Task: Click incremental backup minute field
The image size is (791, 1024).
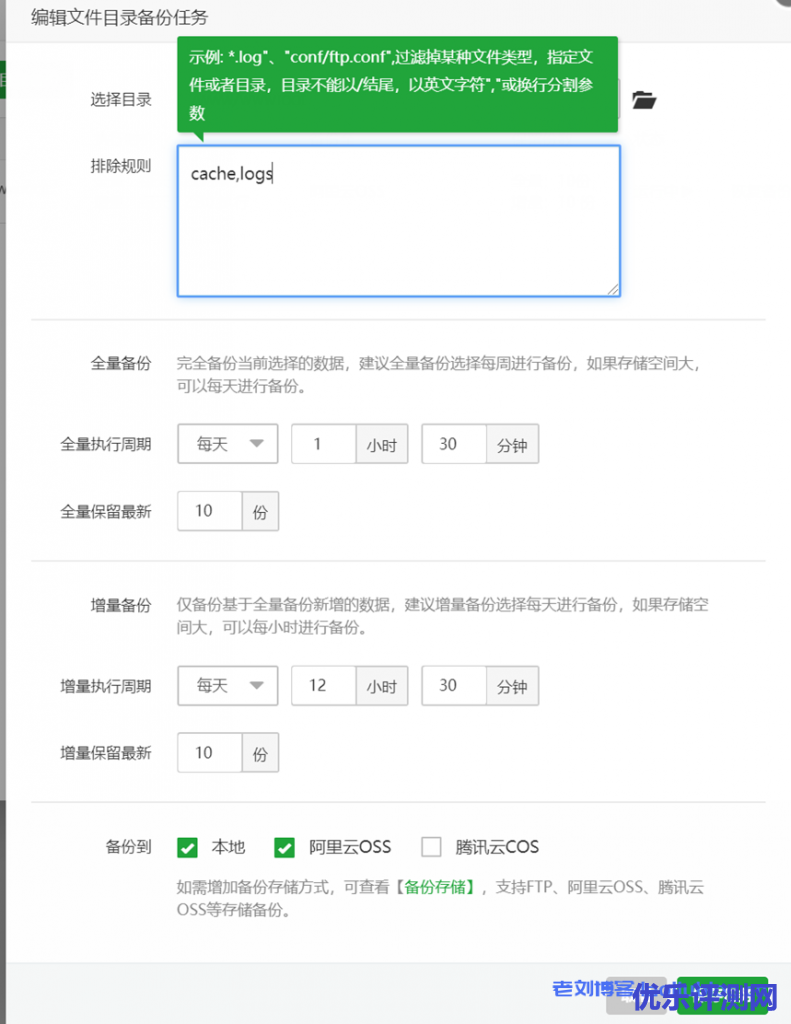Action: click(x=454, y=686)
